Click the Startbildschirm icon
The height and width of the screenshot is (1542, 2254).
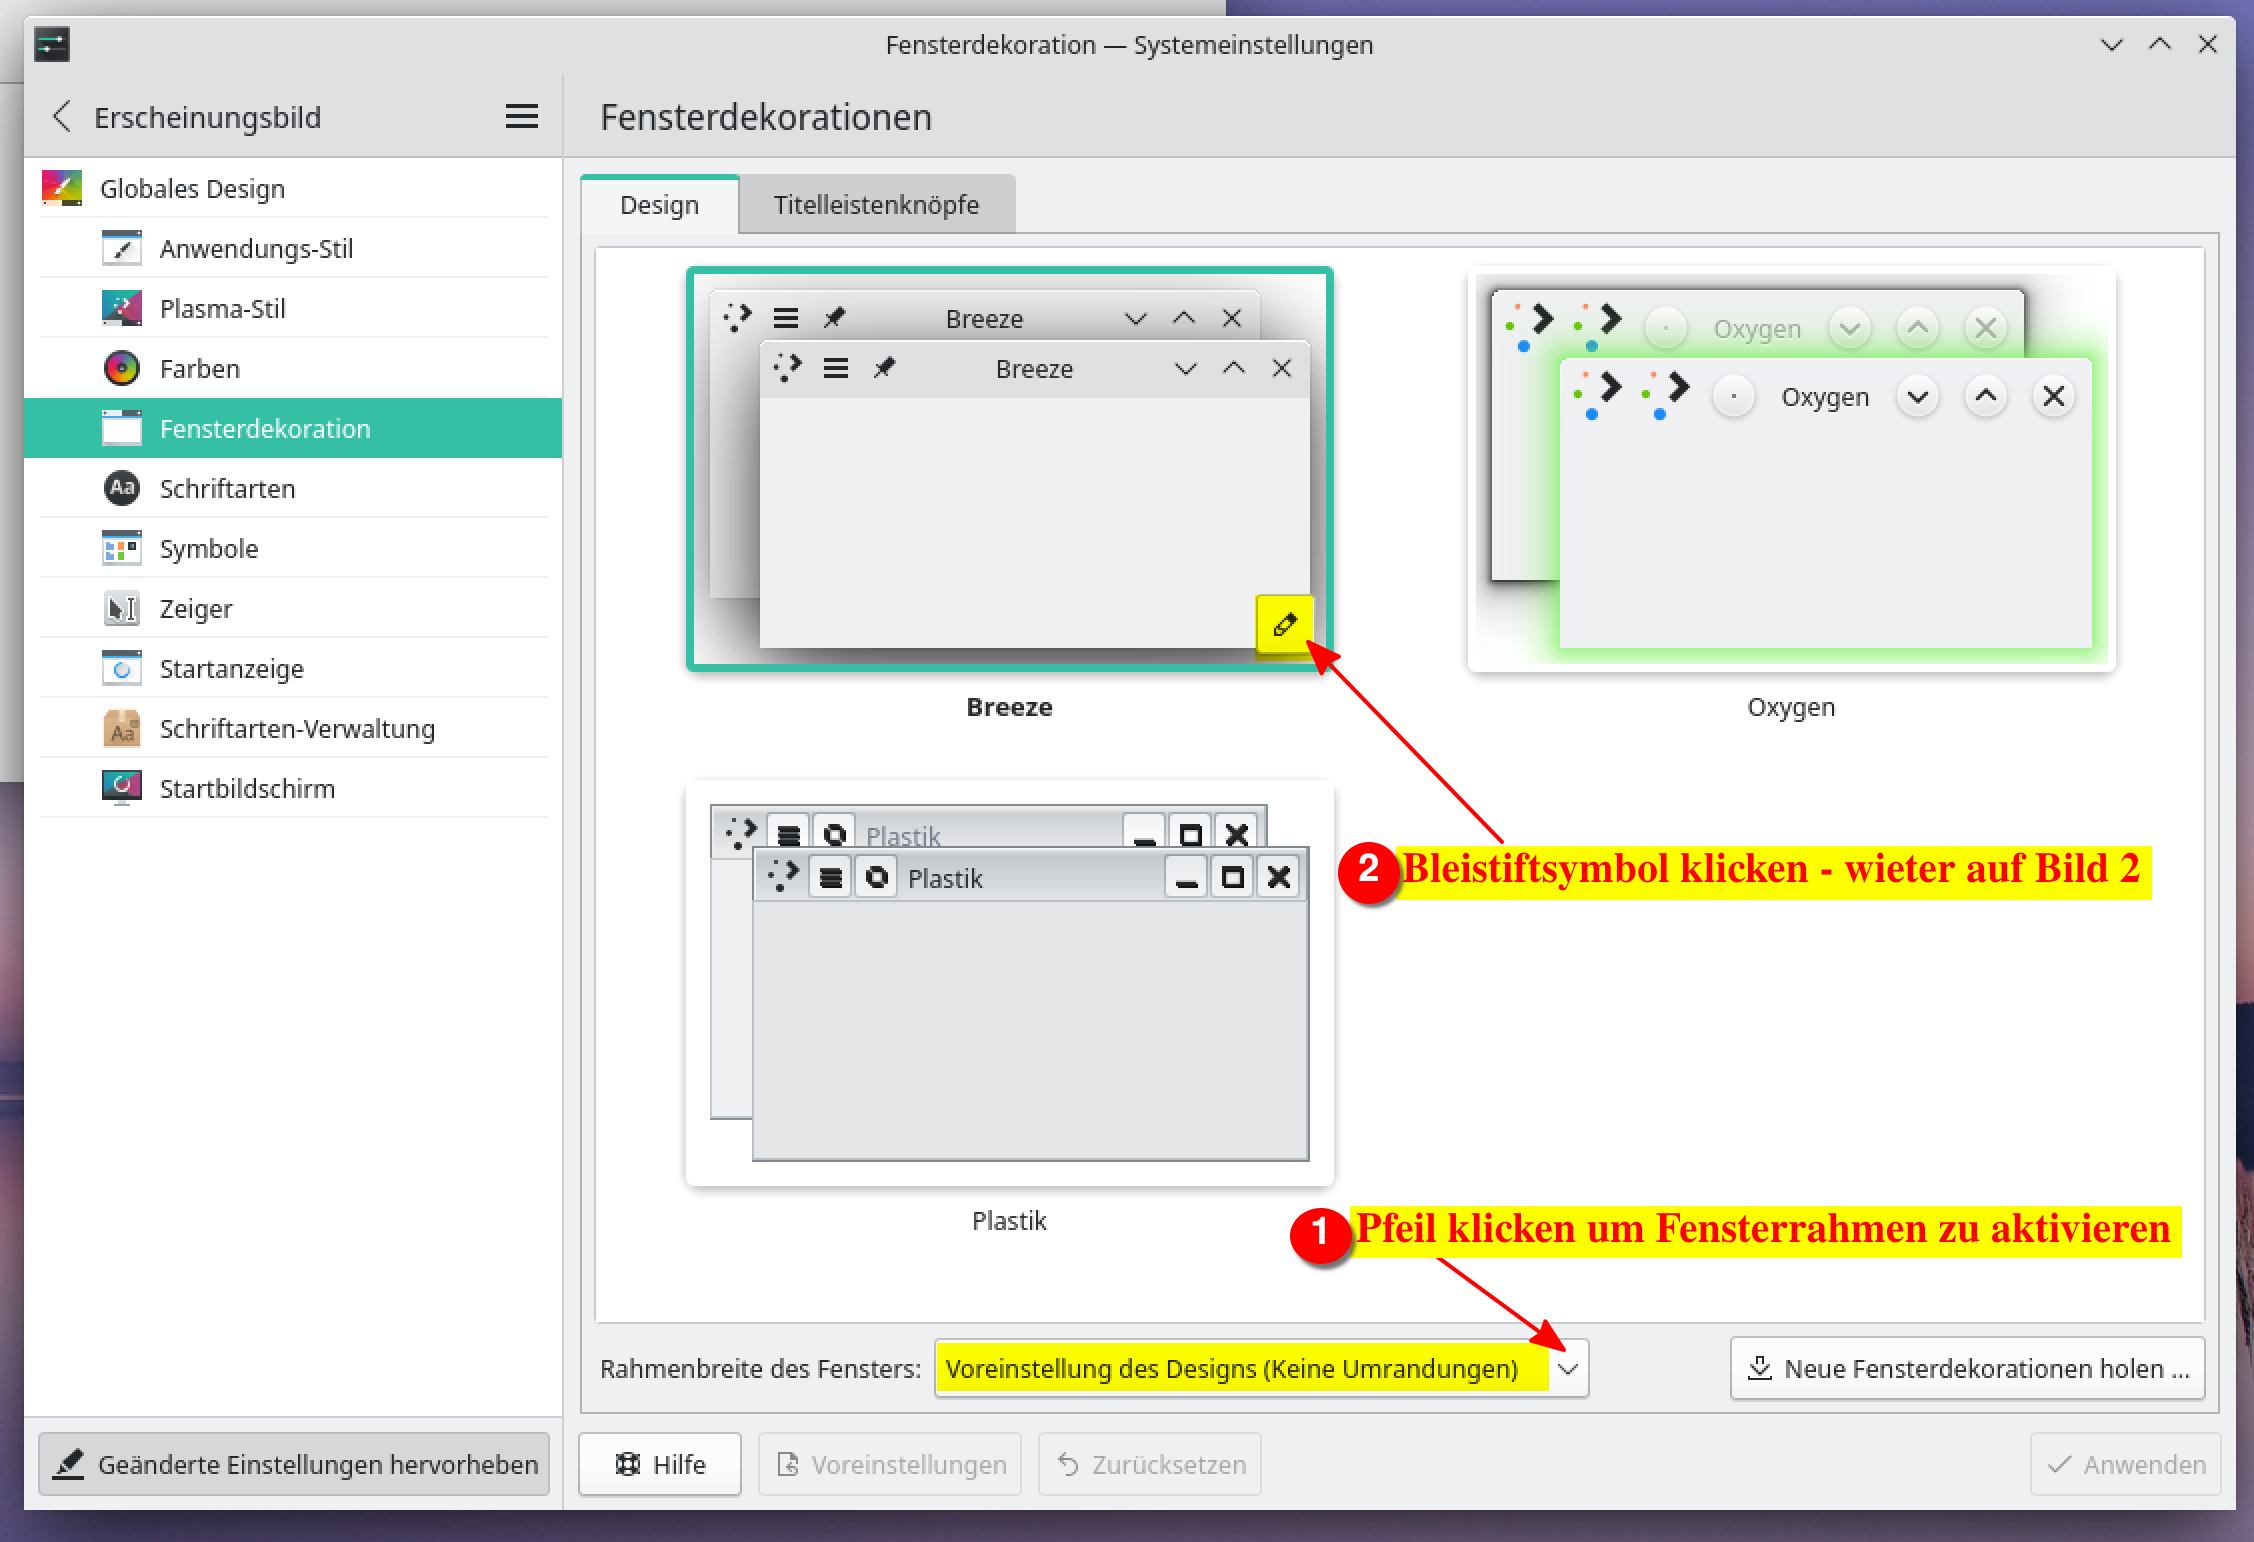tap(122, 788)
